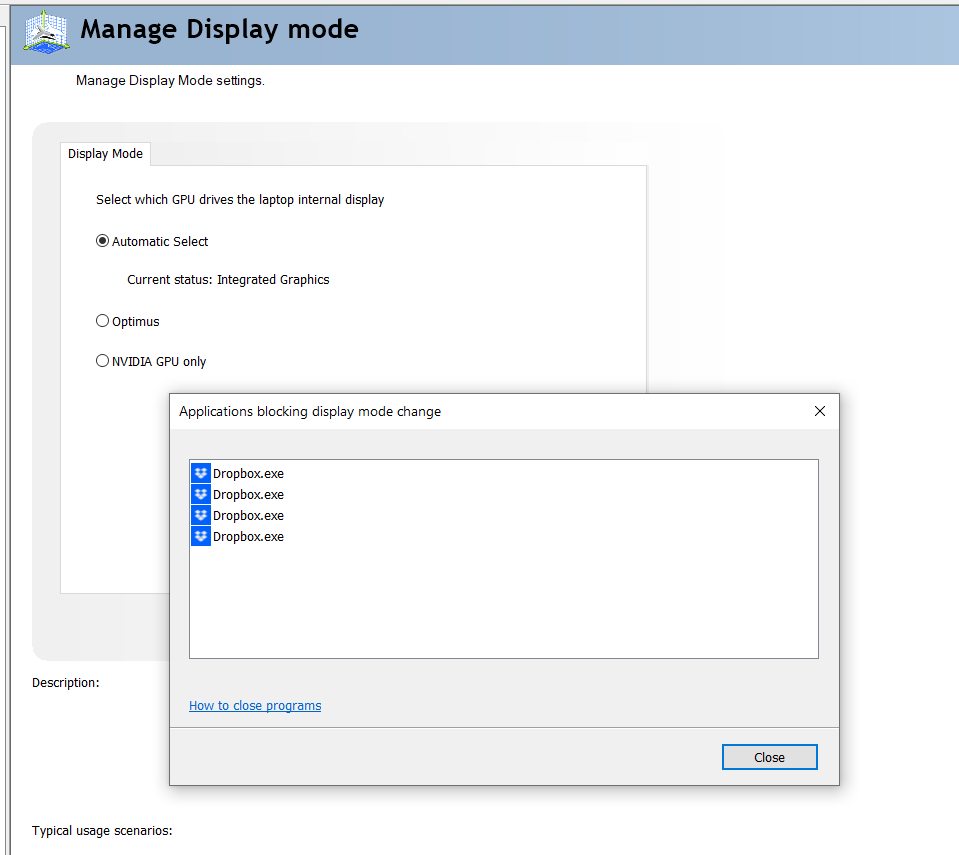
Task: Switch to the Display Mode tab
Action: point(105,154)
